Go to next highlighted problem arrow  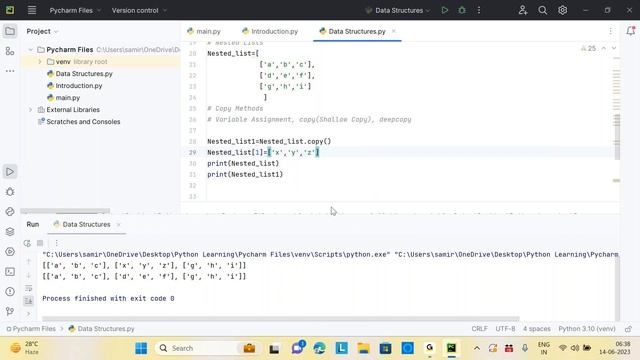tap(613, 48)
